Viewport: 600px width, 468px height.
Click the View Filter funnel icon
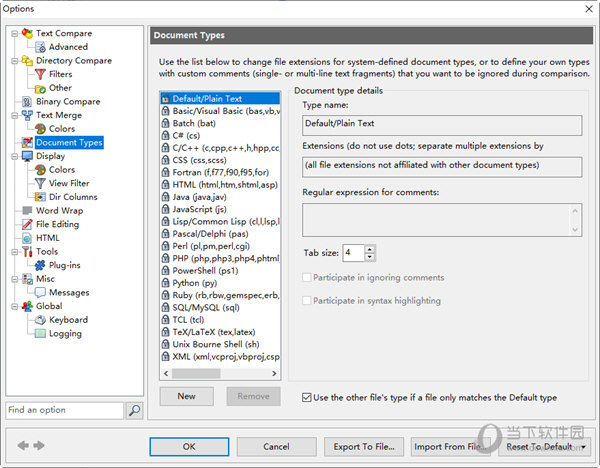[x=40, y=183]
